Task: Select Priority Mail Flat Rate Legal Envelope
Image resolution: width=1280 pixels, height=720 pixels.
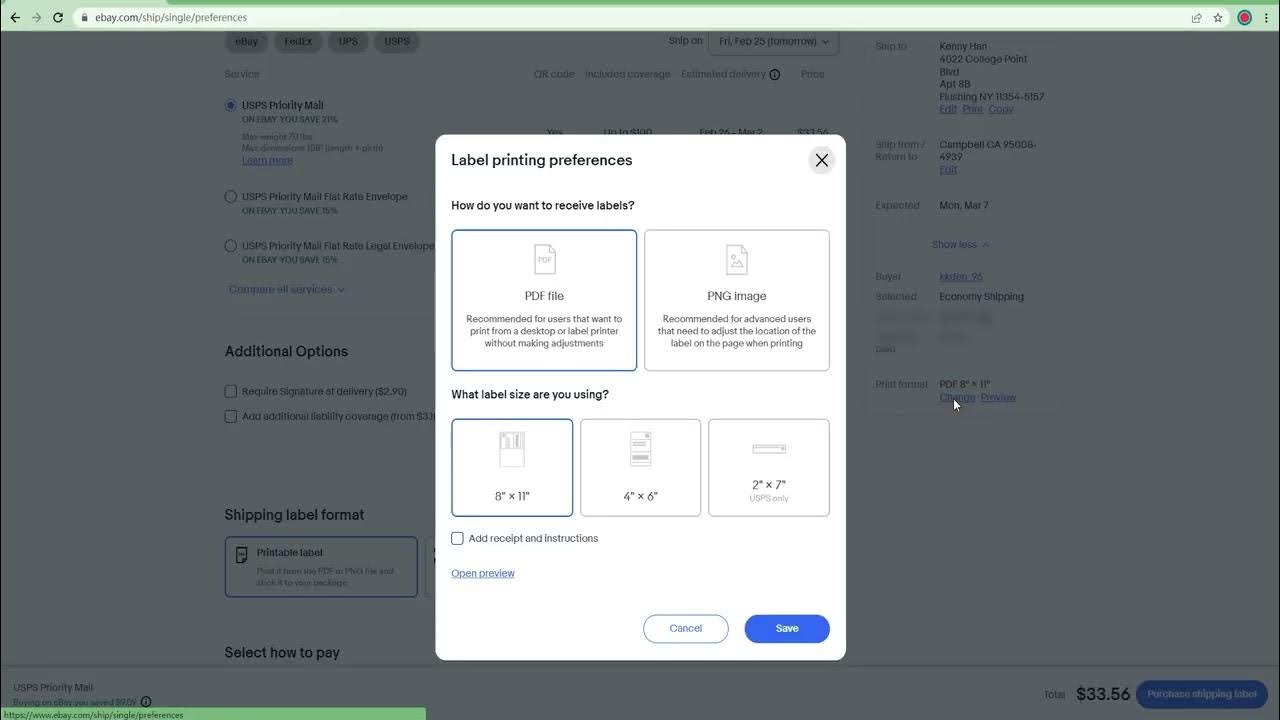Action: (231, 246)
